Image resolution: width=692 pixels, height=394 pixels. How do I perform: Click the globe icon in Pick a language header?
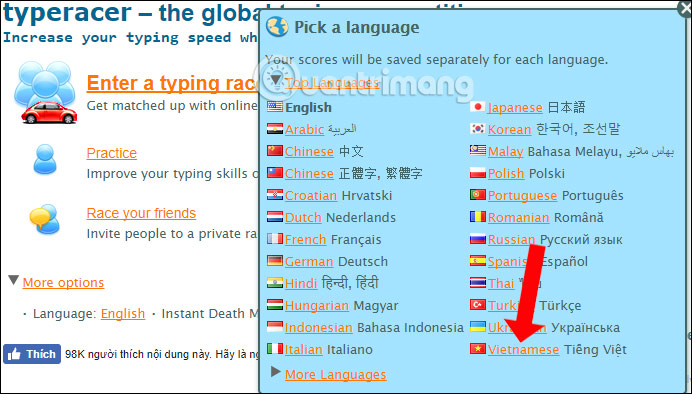click(277, 27)
